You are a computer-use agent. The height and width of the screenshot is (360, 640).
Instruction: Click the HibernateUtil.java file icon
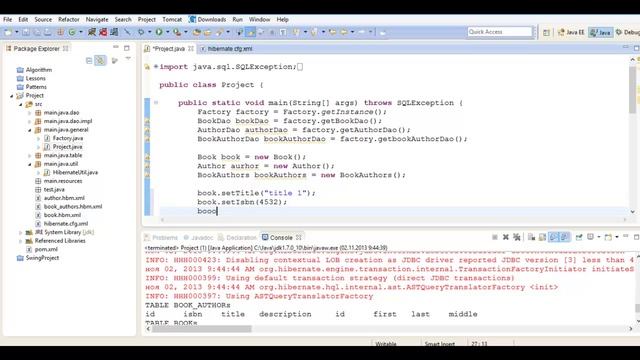coord(47,173)
